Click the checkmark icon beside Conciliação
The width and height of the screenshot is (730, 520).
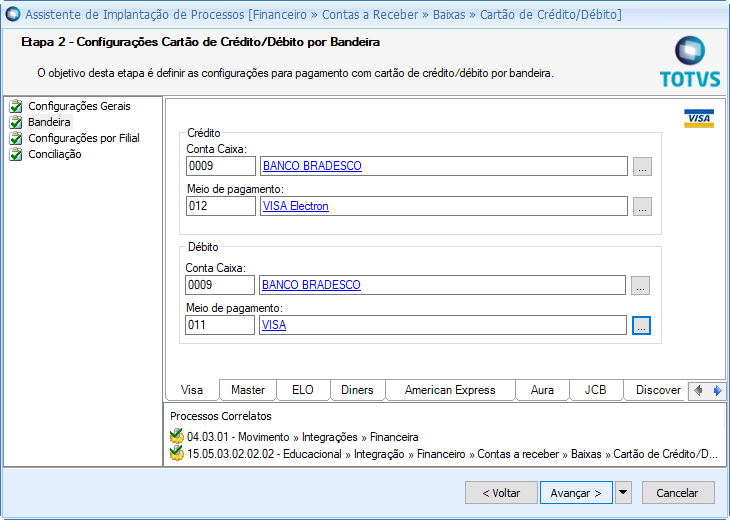coord(16,154)
